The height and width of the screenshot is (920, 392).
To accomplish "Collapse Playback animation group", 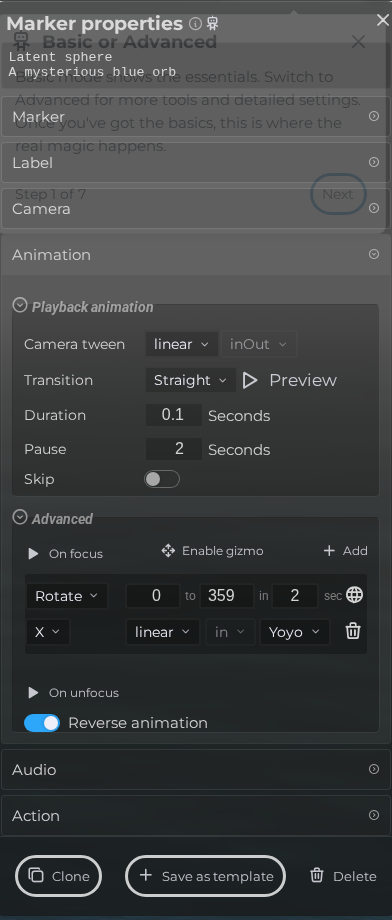I will click(x=20, y=306).
